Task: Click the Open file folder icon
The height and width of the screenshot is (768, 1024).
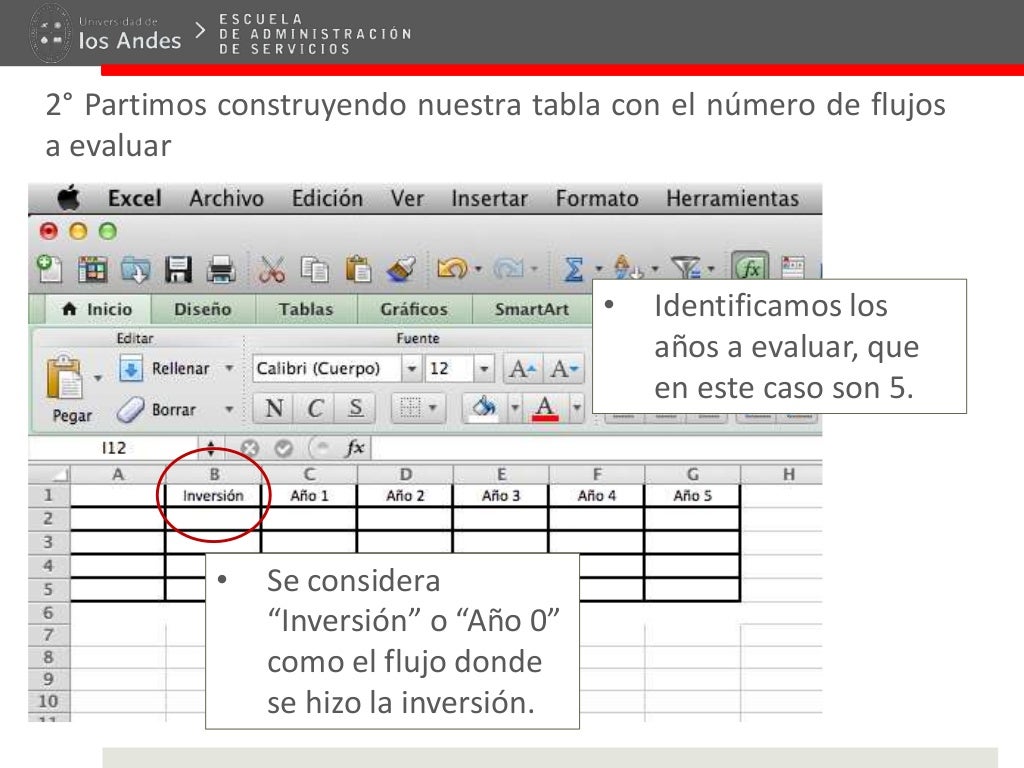Action: (x=135, y=269)
